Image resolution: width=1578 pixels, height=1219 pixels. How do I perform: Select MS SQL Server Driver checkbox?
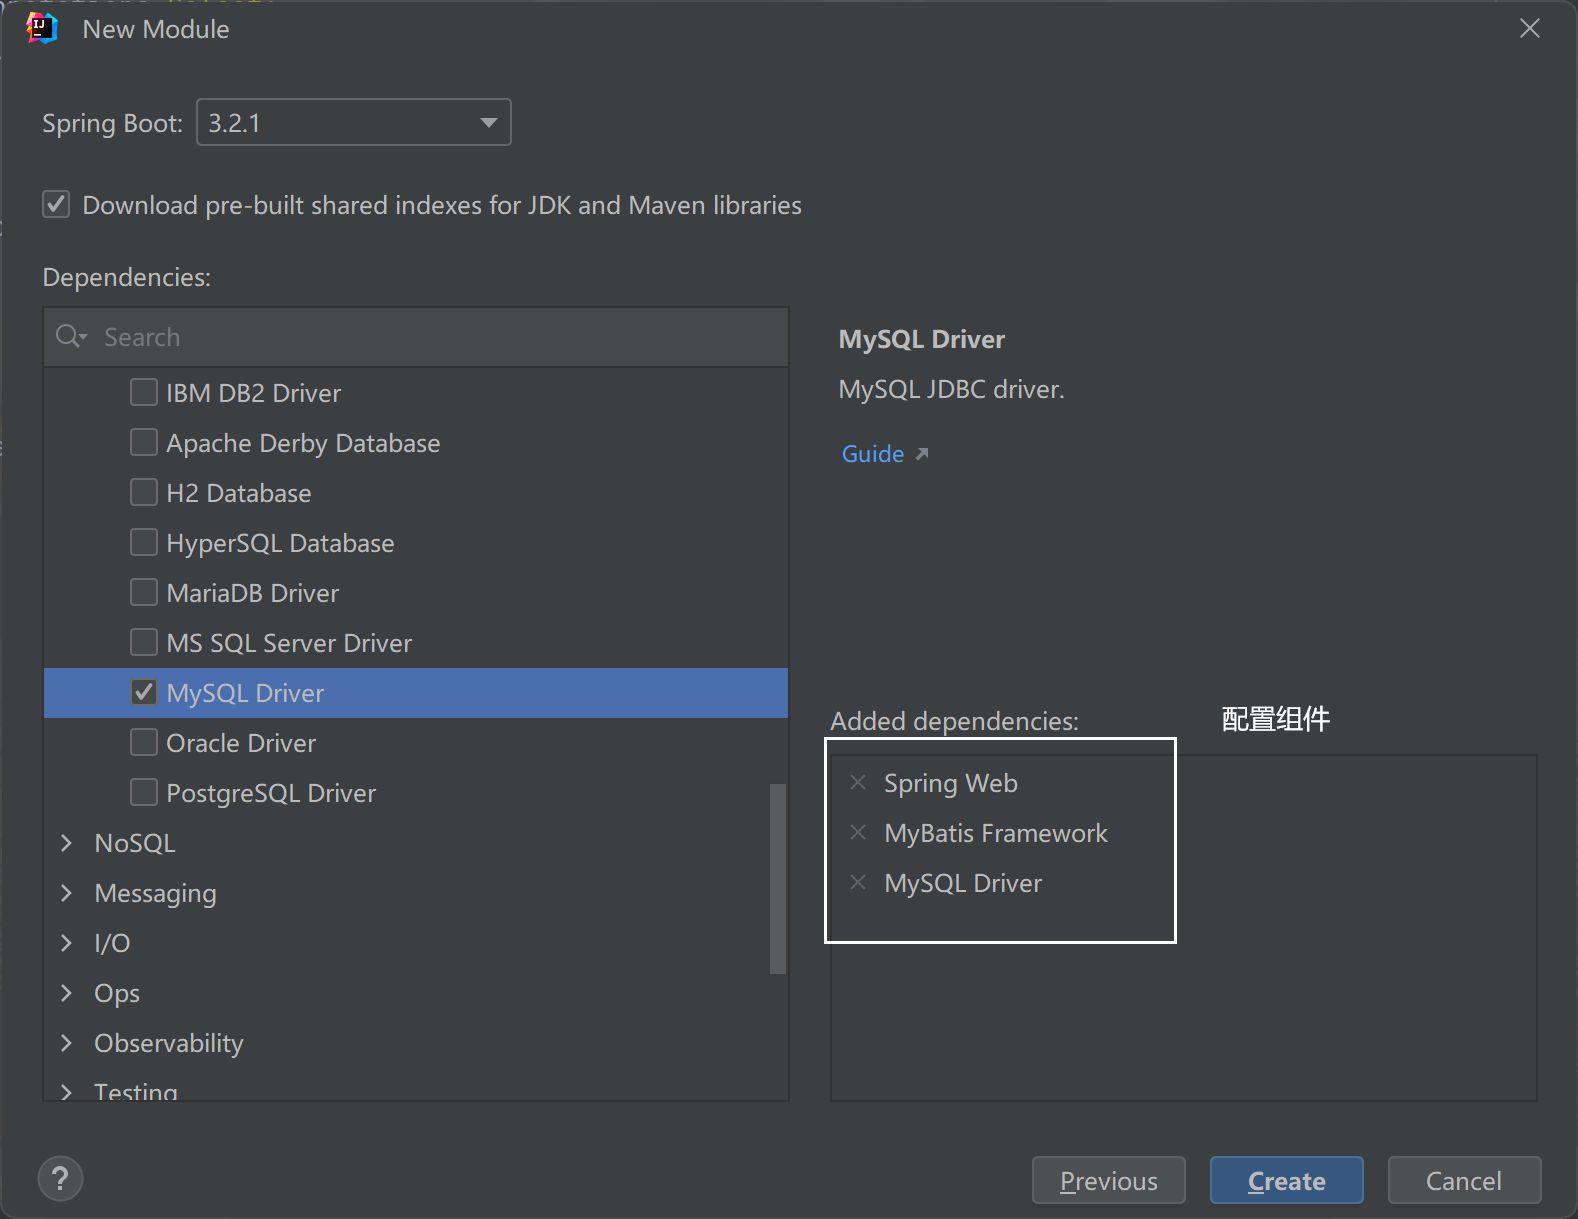144,642
